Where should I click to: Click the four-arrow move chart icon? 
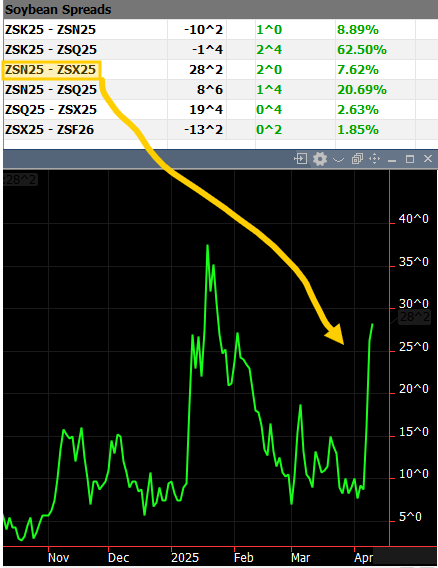(374, 159)
